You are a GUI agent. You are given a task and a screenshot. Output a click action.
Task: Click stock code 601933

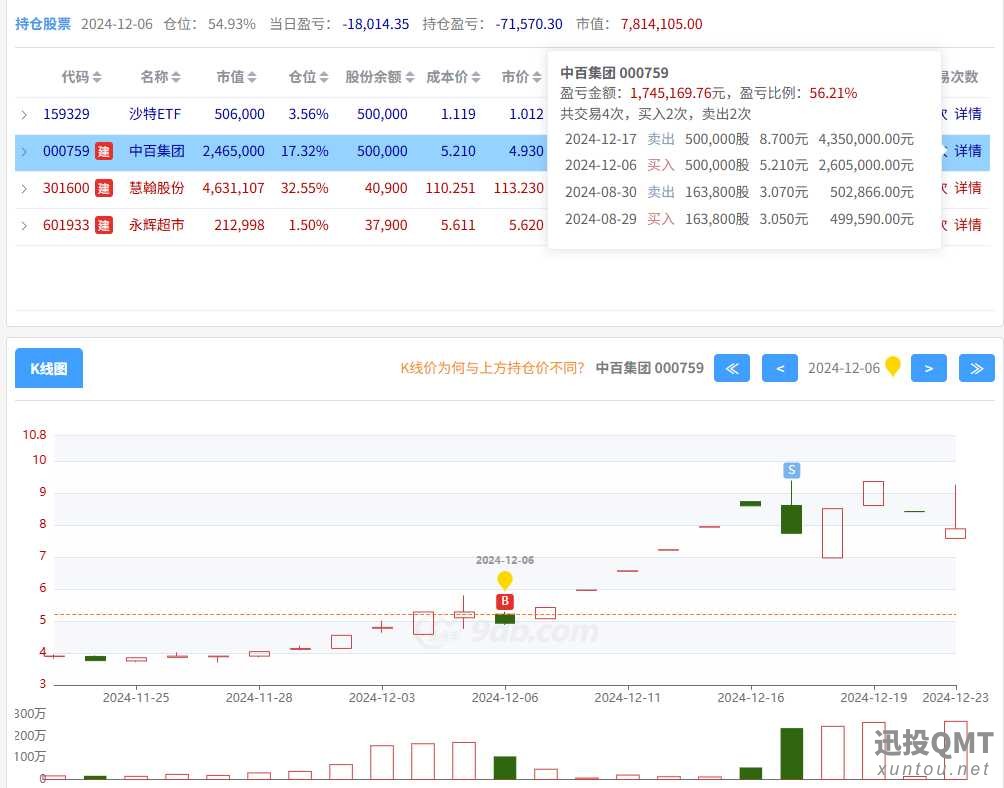pos(66,225)
